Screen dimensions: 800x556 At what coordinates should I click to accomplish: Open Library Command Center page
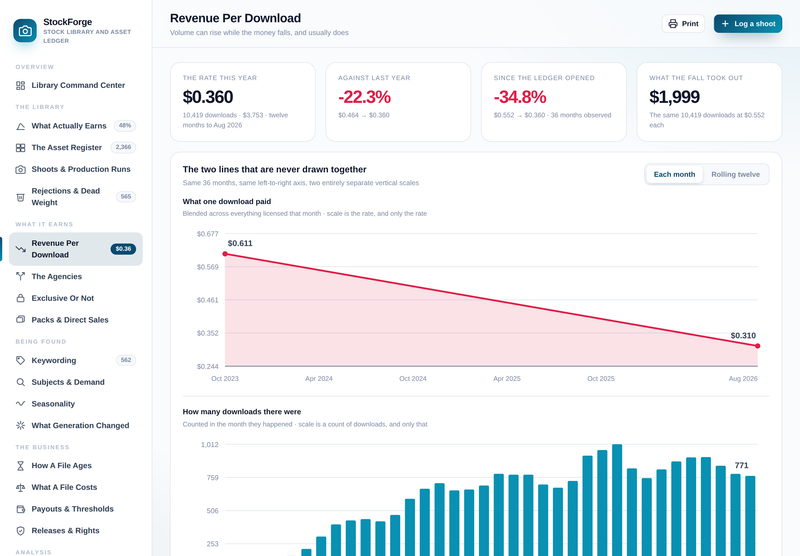coord(76,86)
